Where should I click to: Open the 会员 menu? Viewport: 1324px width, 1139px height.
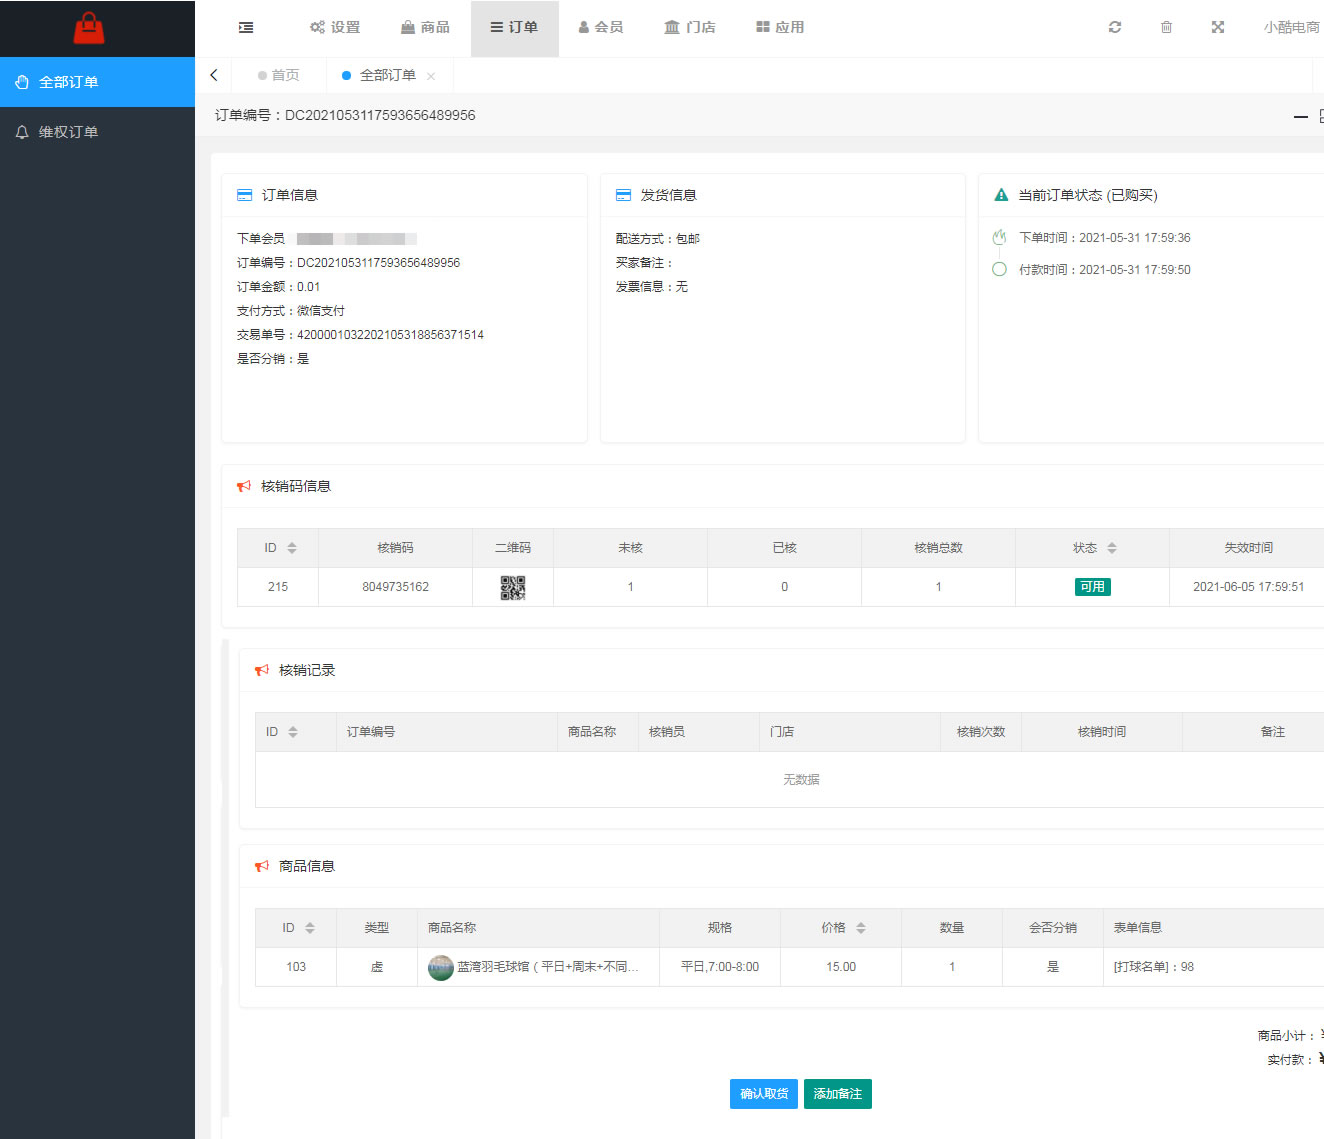601,28
